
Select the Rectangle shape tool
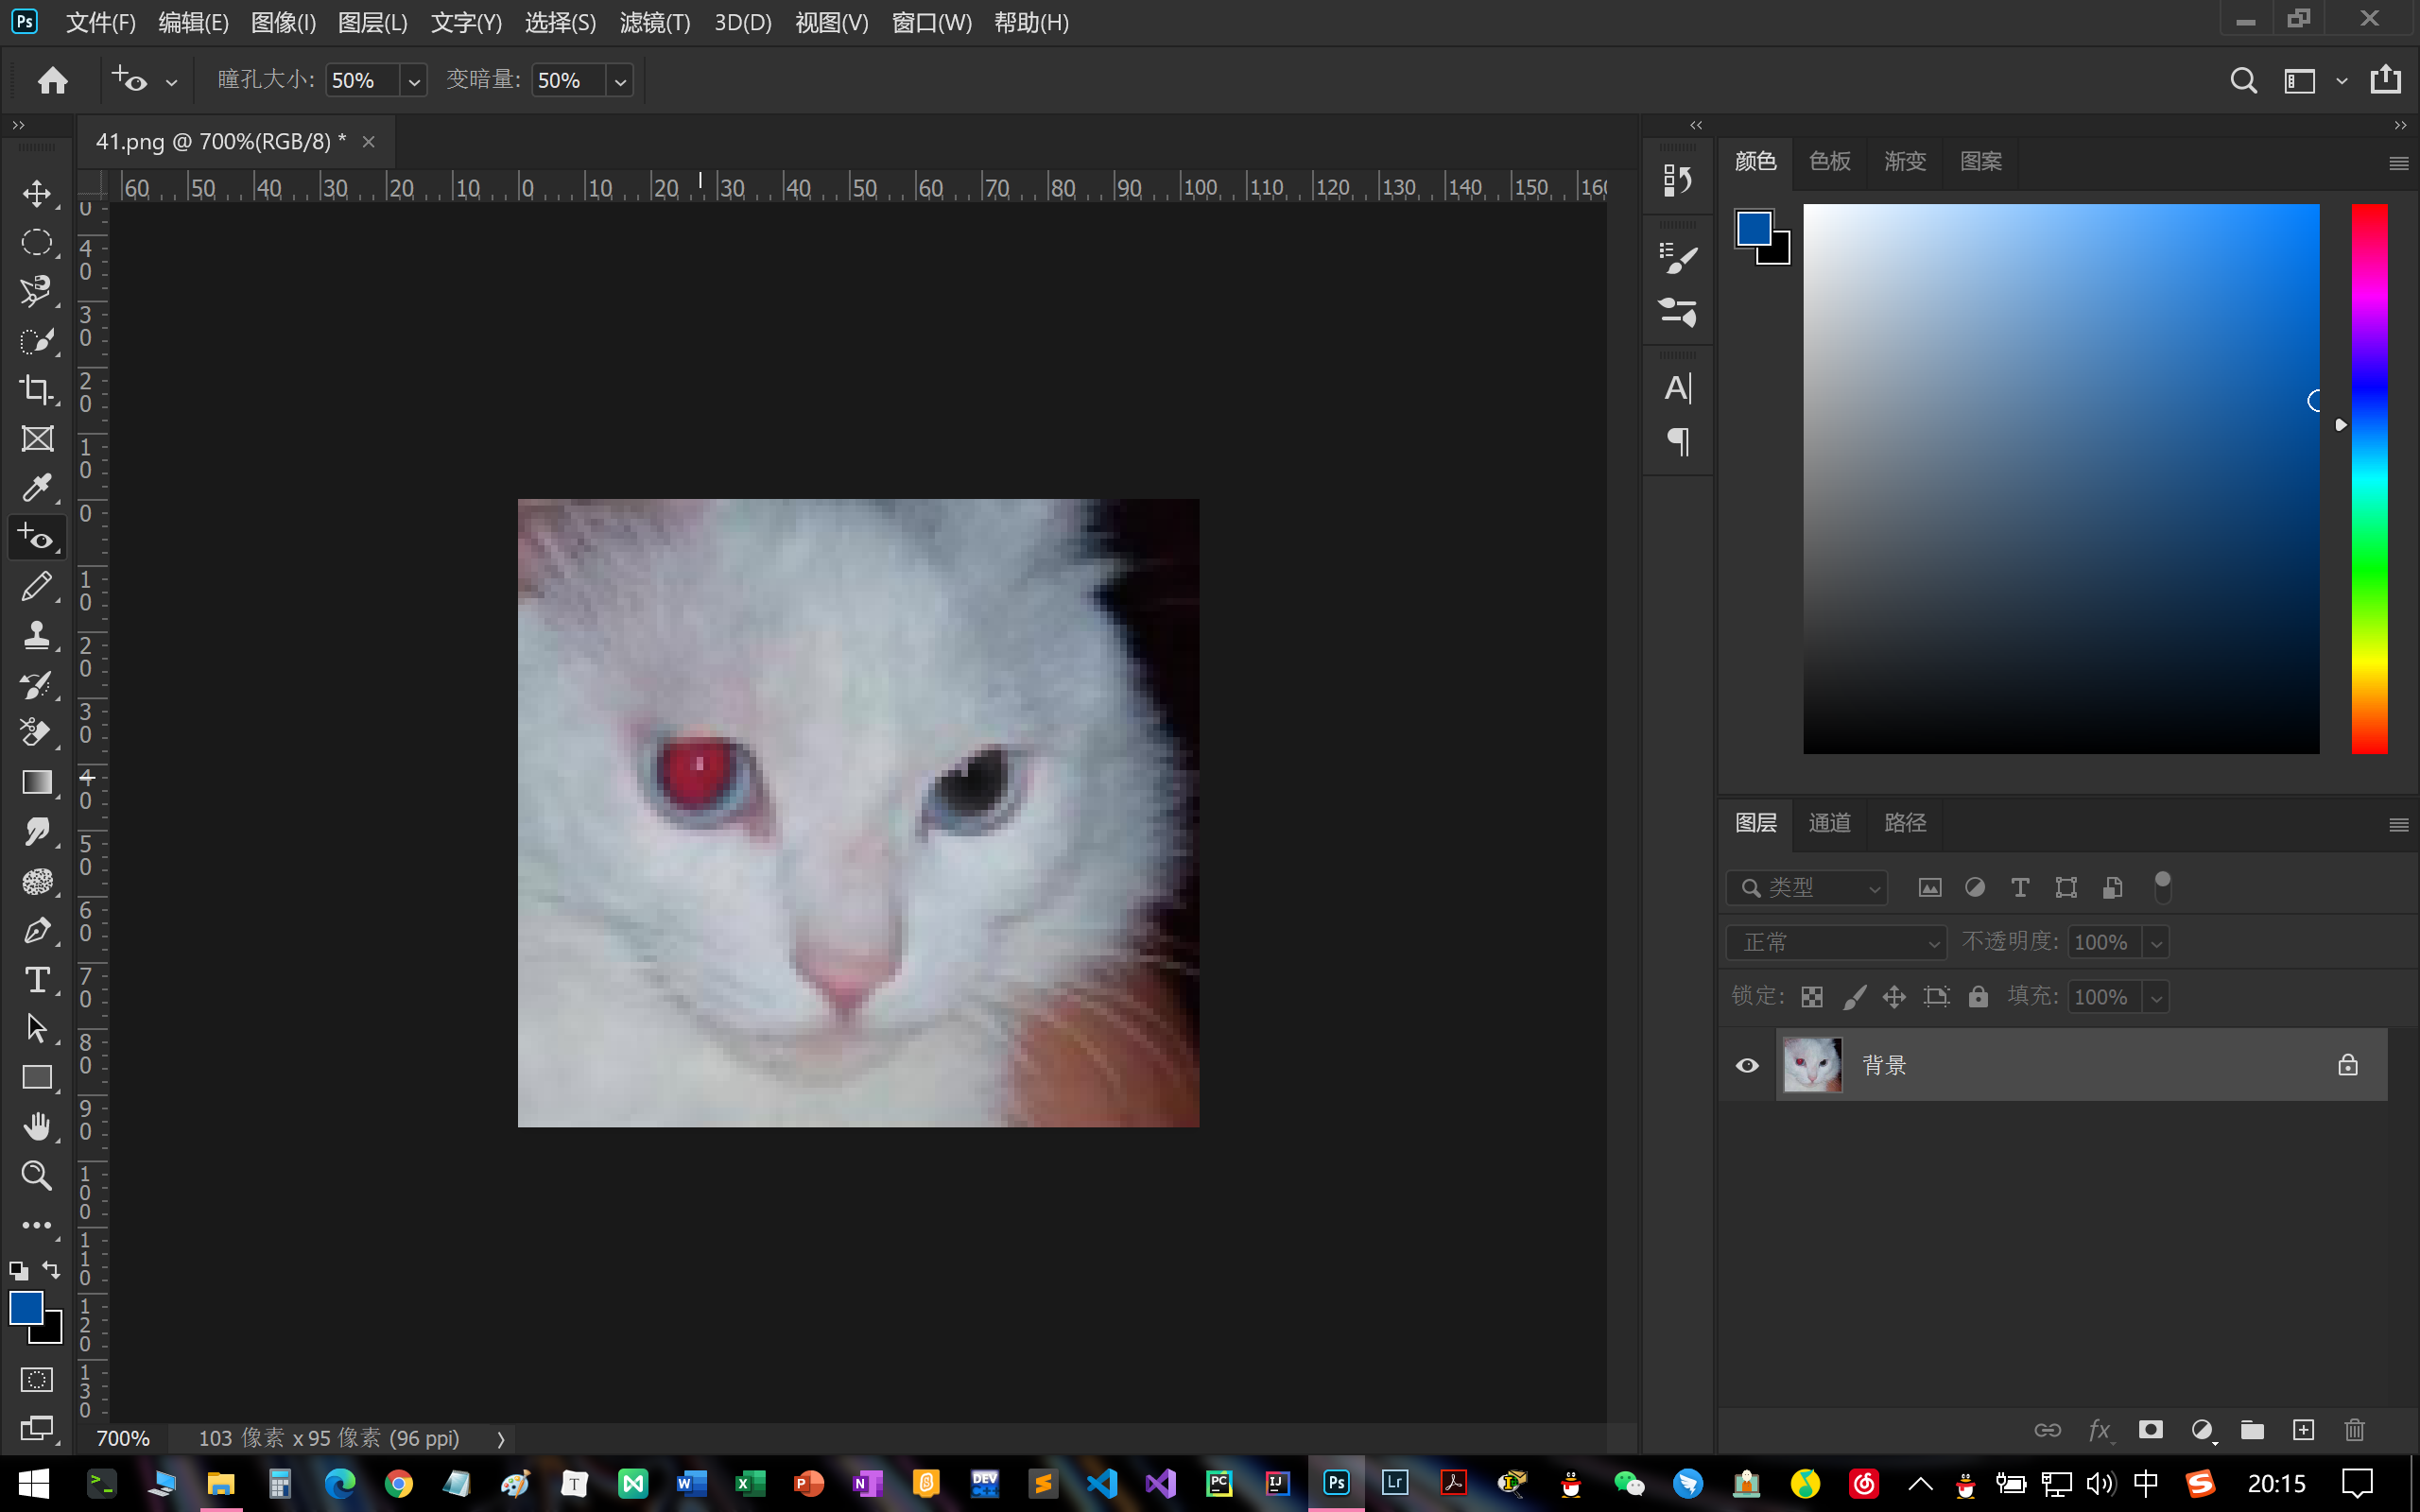tap(37, 1077)
